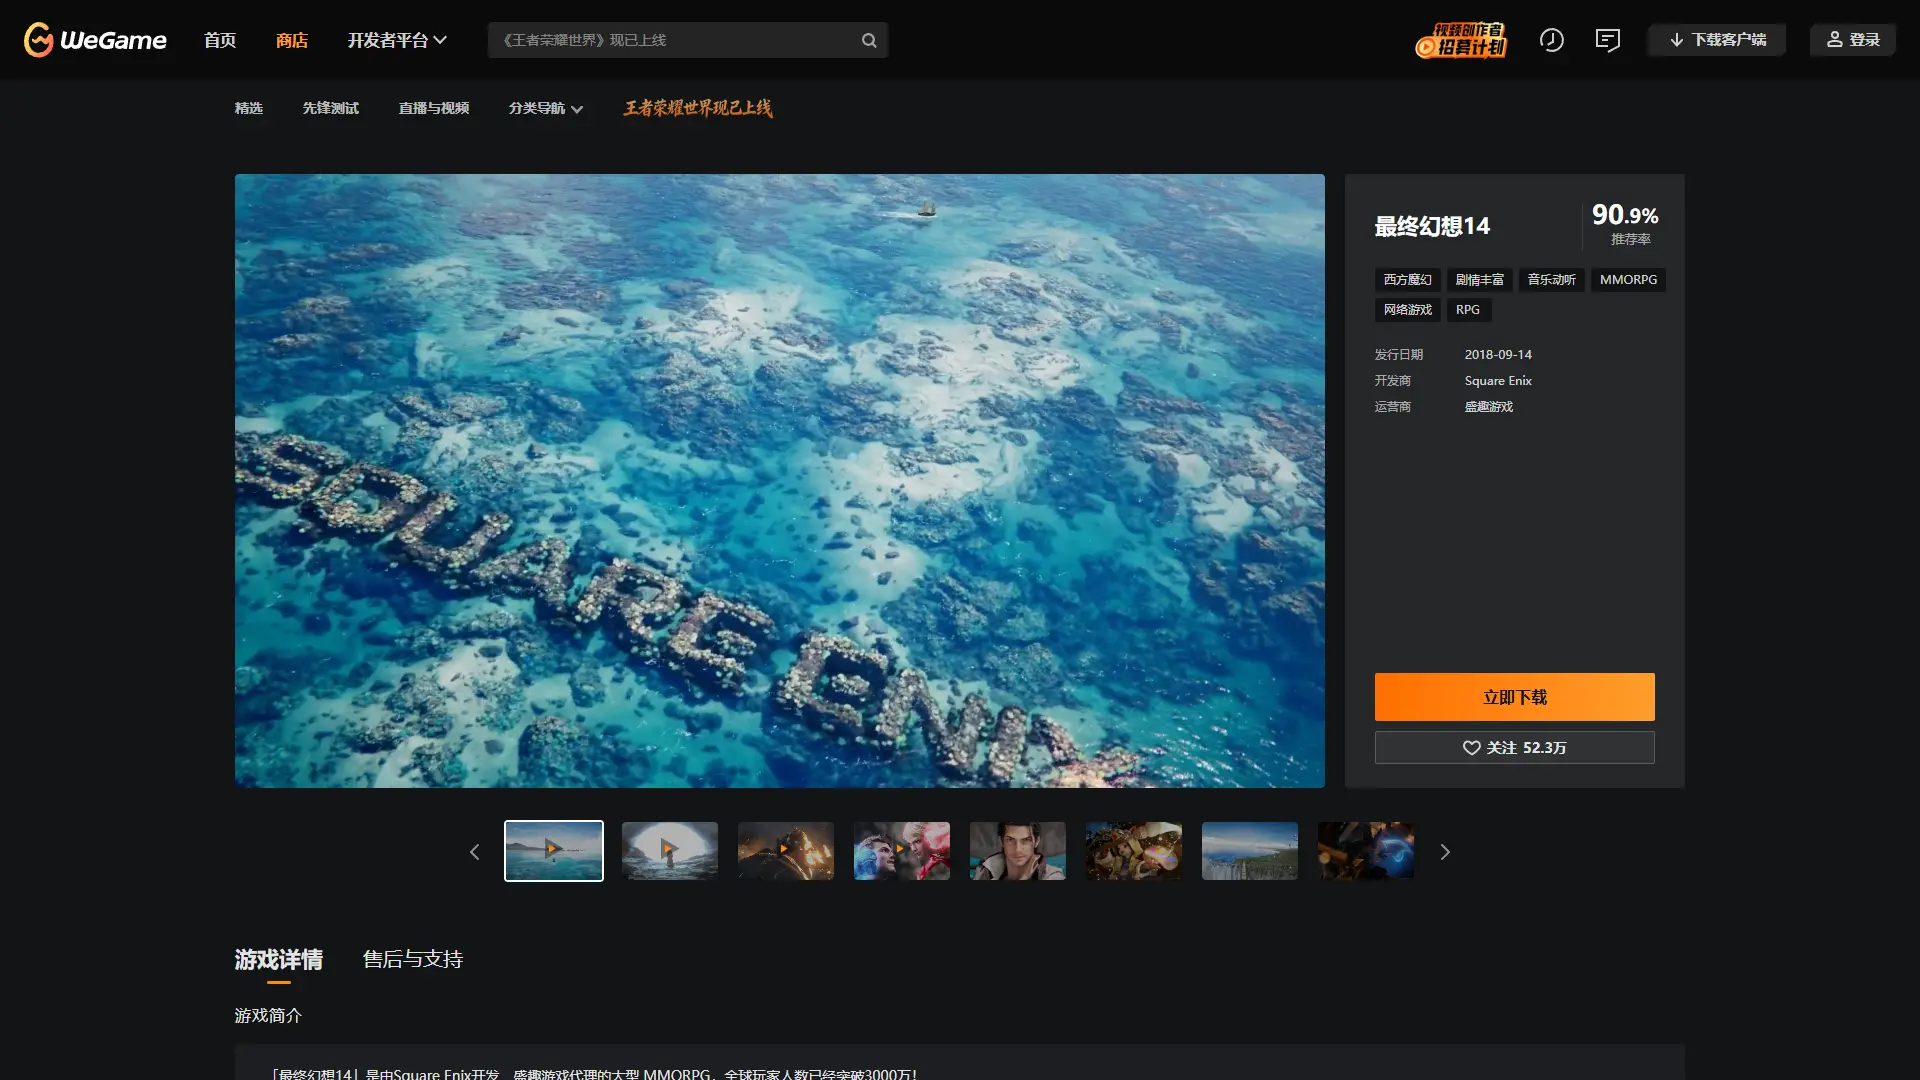This screenshot has width=1920, height=1080.
Task: Toggle follow heart button 关注 52.3万
Action: tap(1514, 748)
